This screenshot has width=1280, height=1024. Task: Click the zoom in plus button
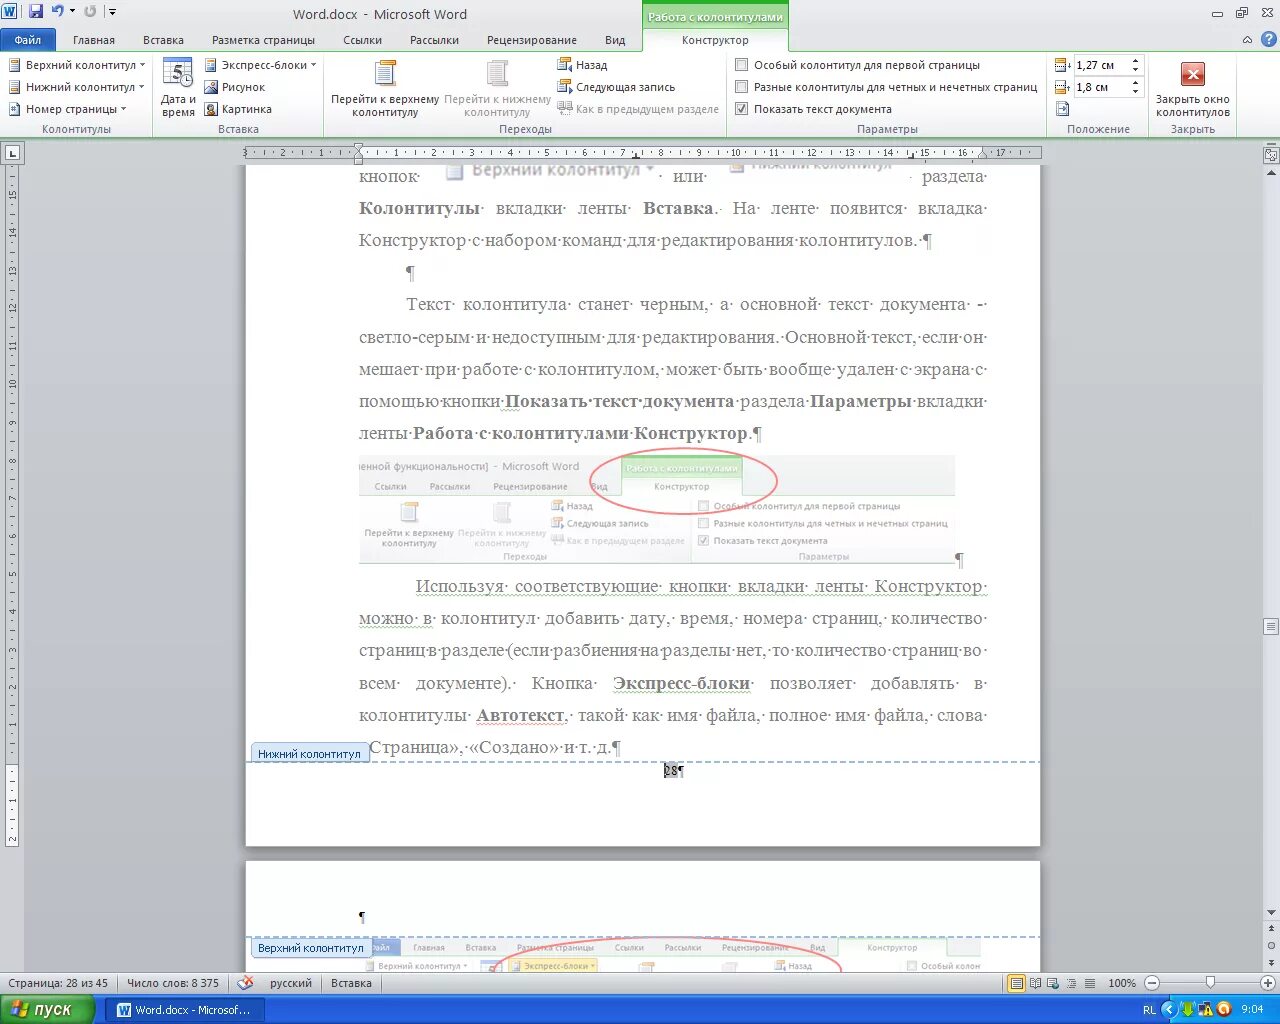click(1268, 983)
